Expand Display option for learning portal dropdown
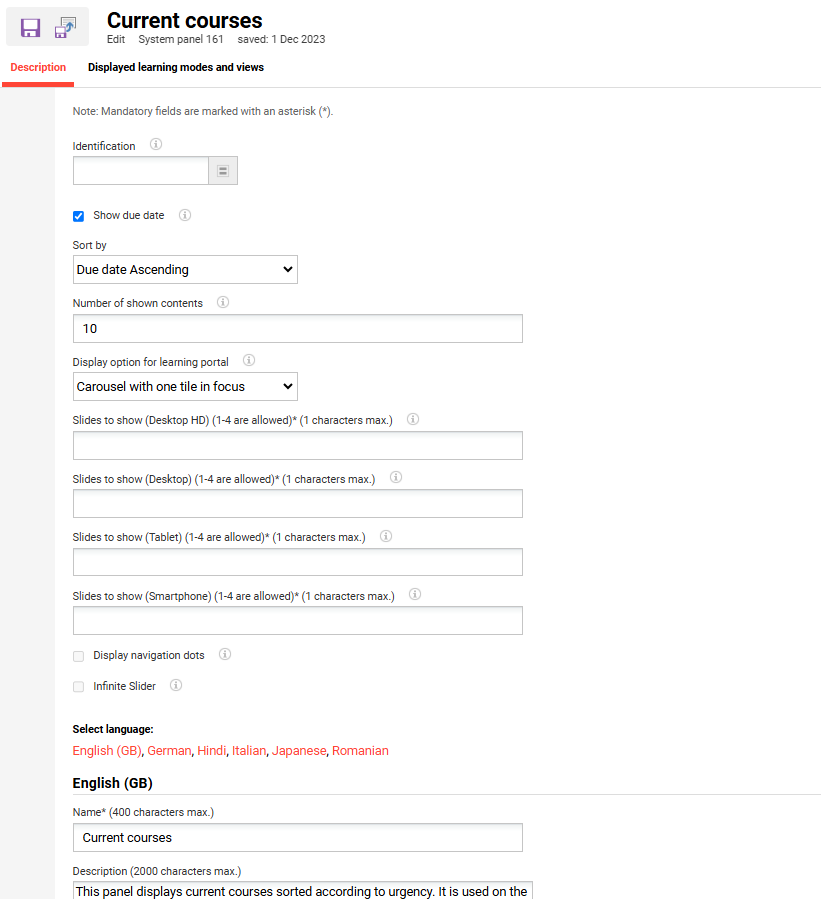Viewport: 821px width, 899px height. [185, 386]
